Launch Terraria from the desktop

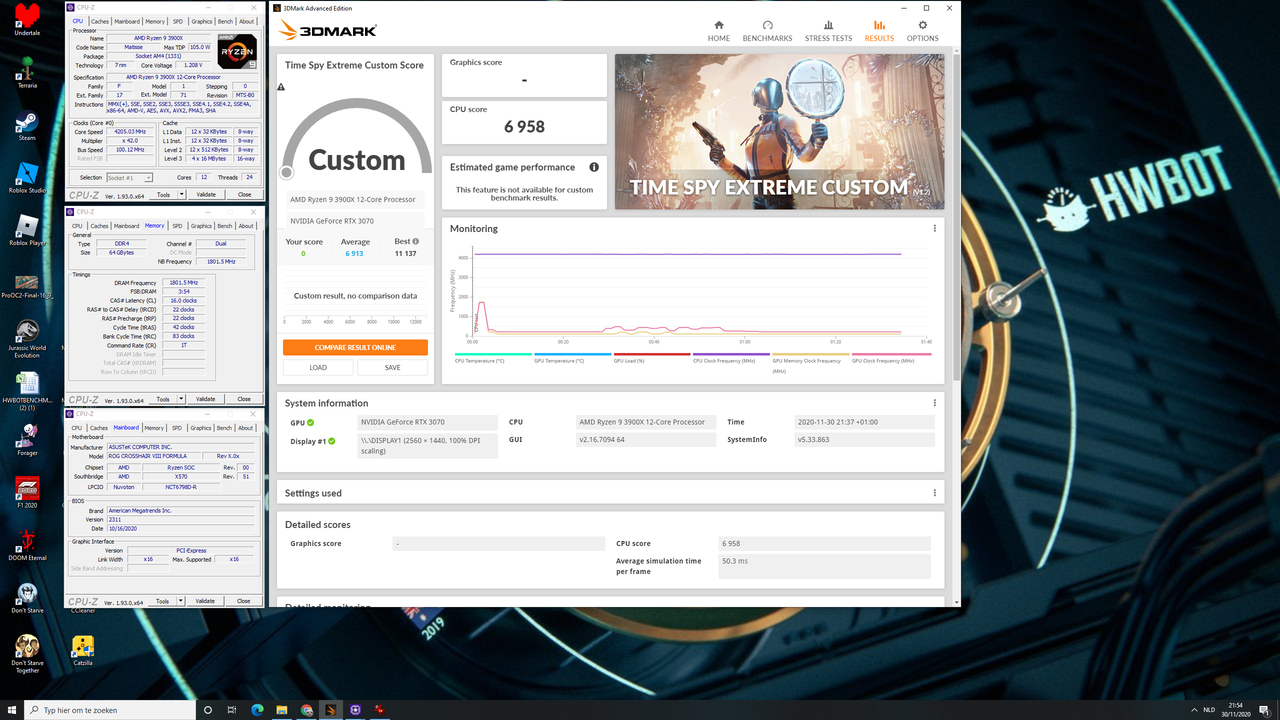pos(27,73)
